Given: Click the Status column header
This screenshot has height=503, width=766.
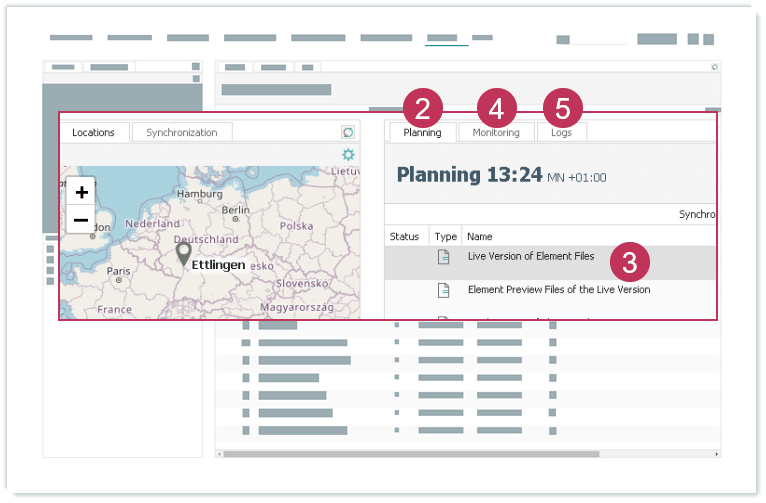Looking at the screenshot, I should click(405, 237).
